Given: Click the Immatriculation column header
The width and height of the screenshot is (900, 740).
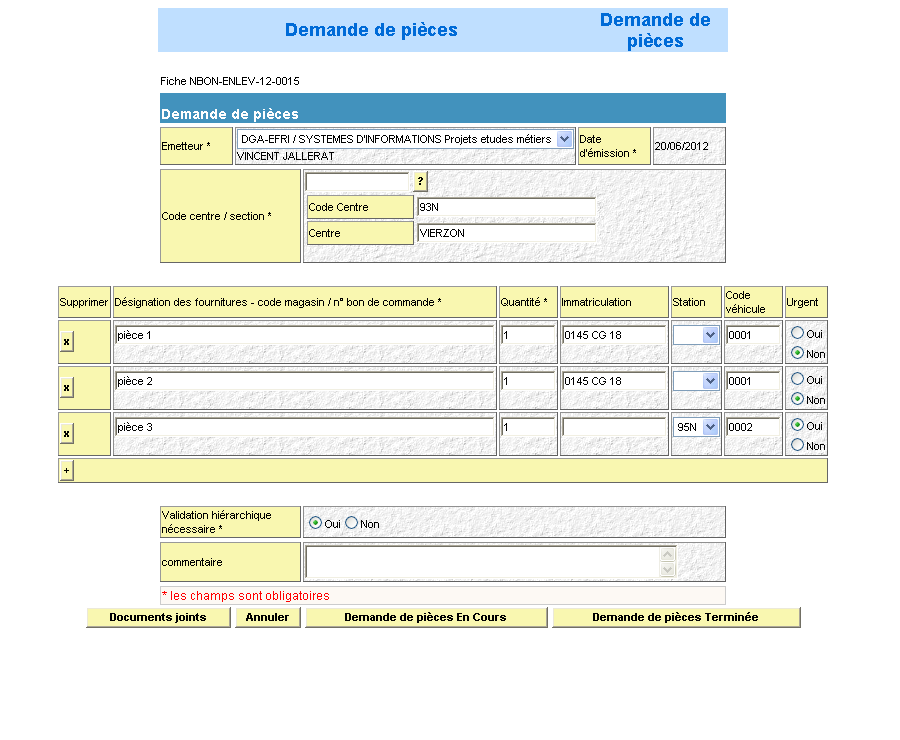Looking at the screenshot, I should point(614,302).
